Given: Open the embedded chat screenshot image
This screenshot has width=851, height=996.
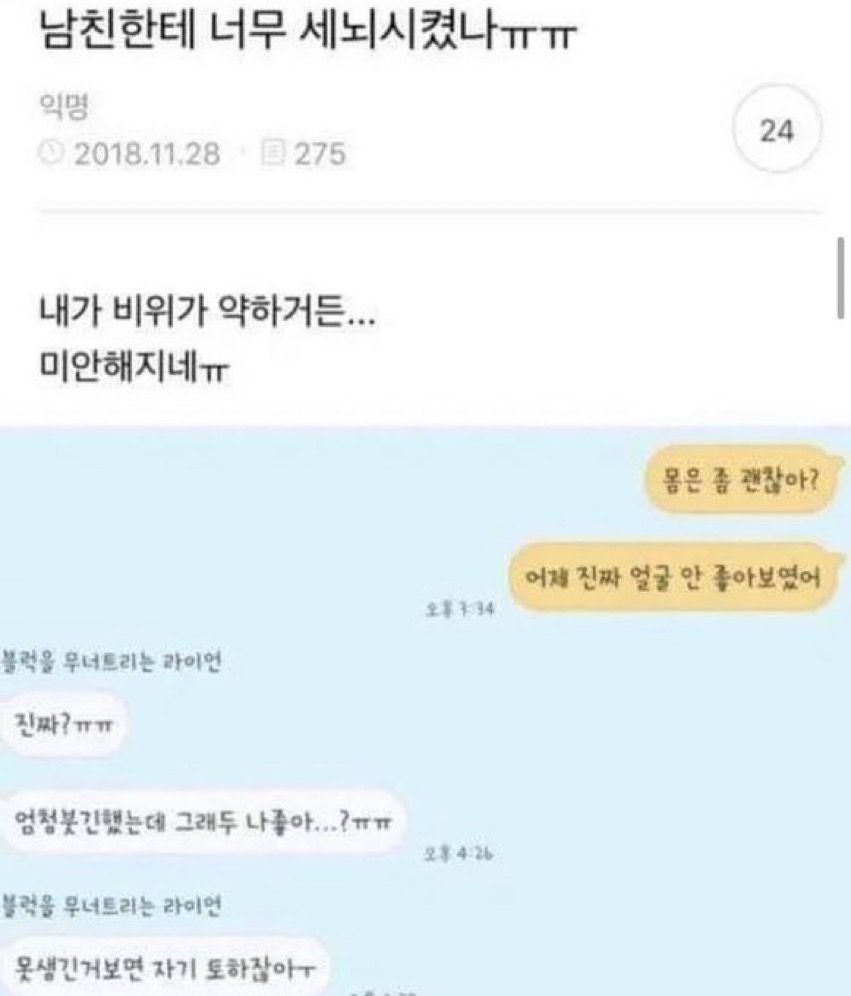Looking at the screenshot, I should click(x=426, y=711).
